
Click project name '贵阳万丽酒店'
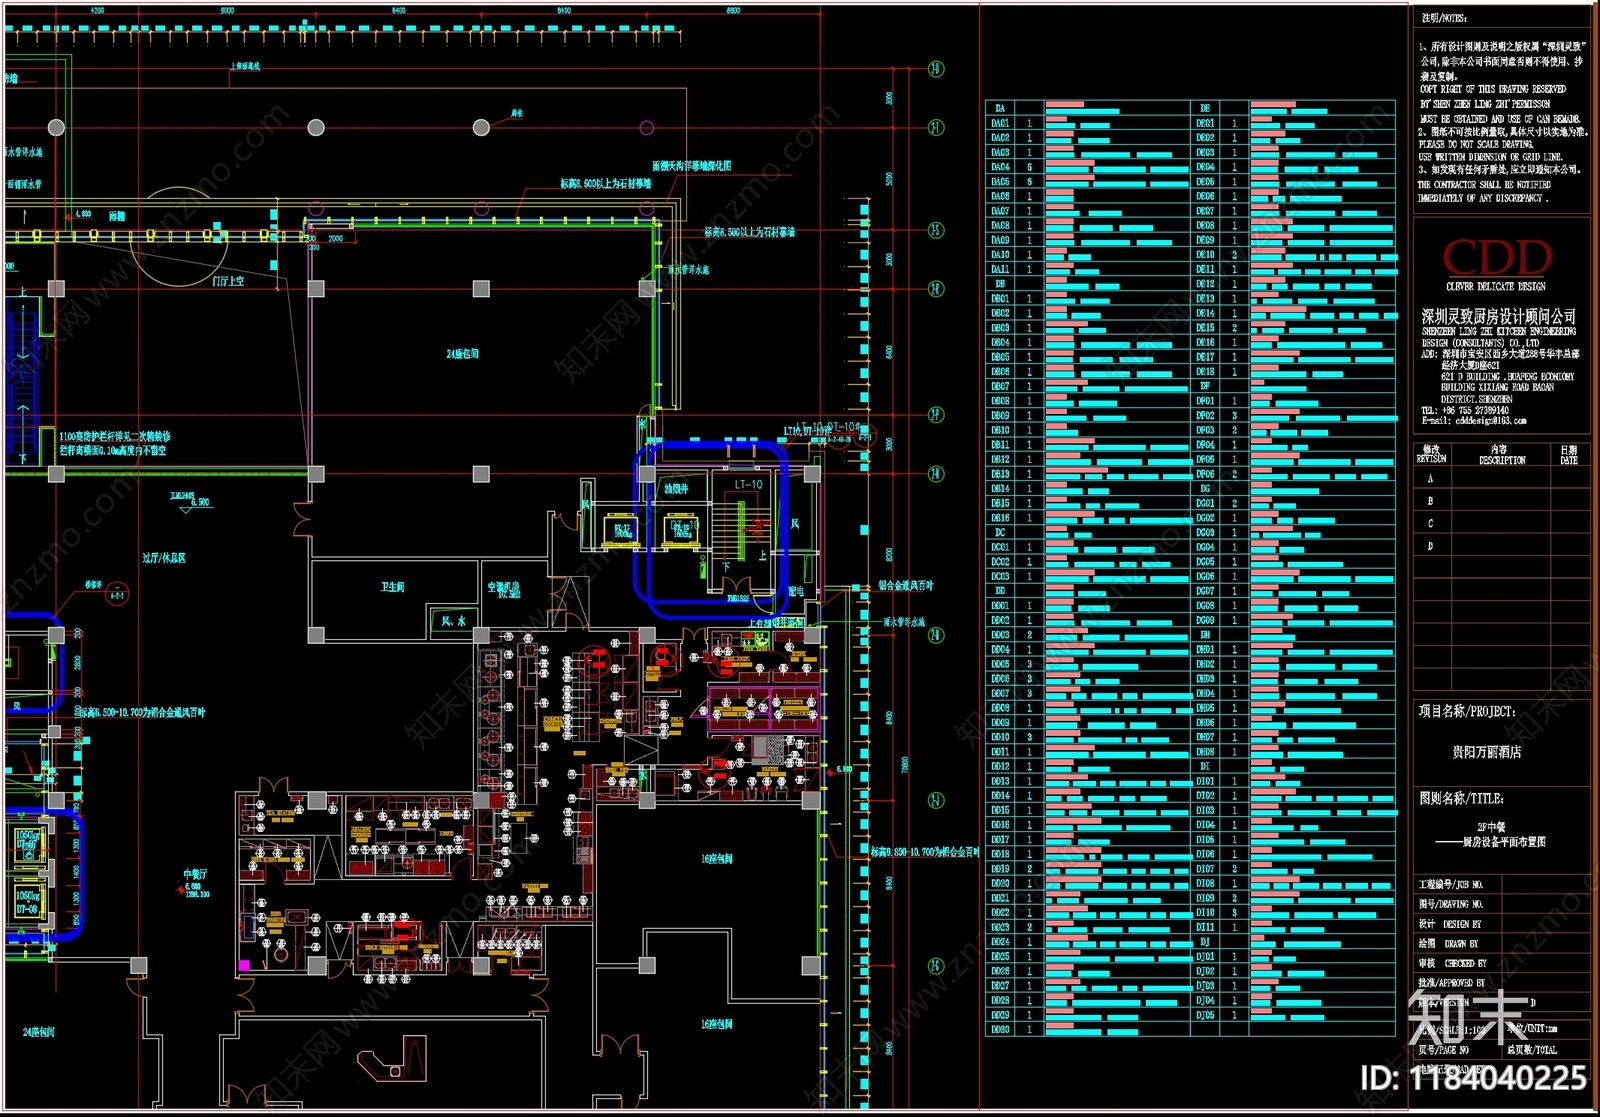point(1487,751)
